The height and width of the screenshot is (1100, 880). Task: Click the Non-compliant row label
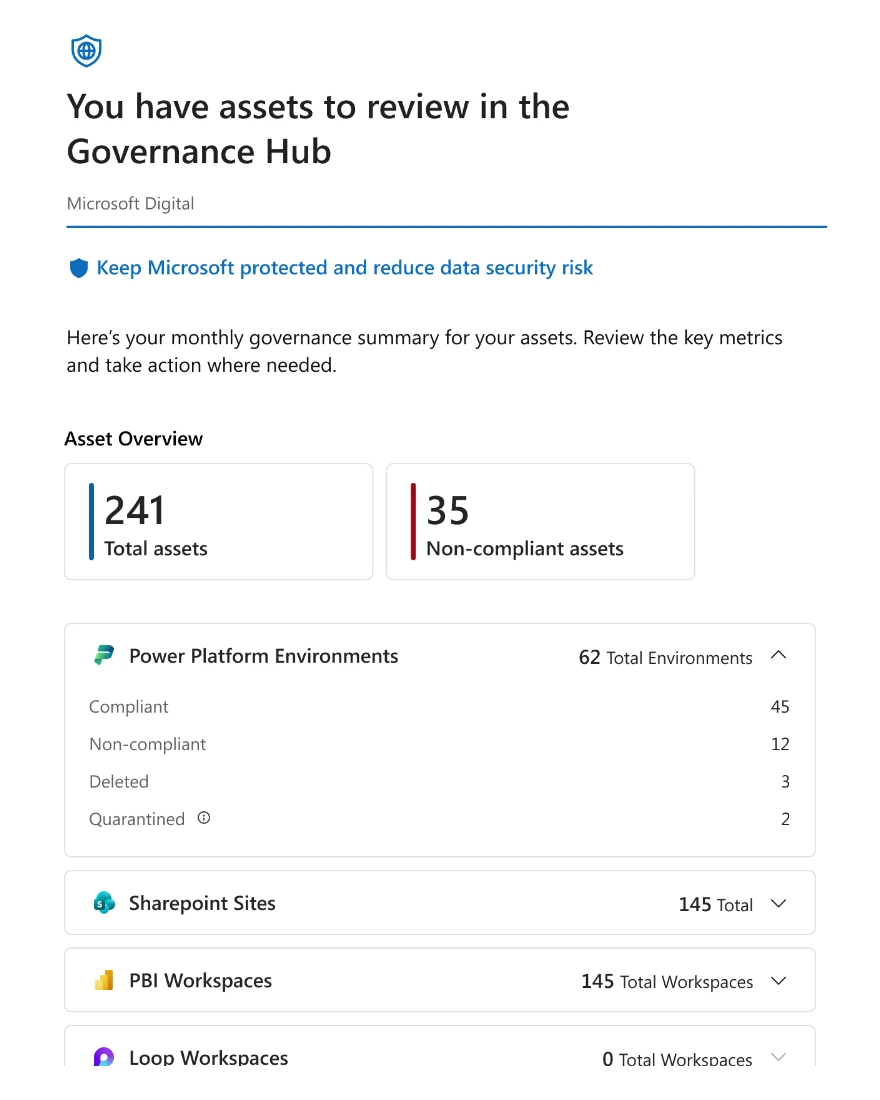coord(147,744)
